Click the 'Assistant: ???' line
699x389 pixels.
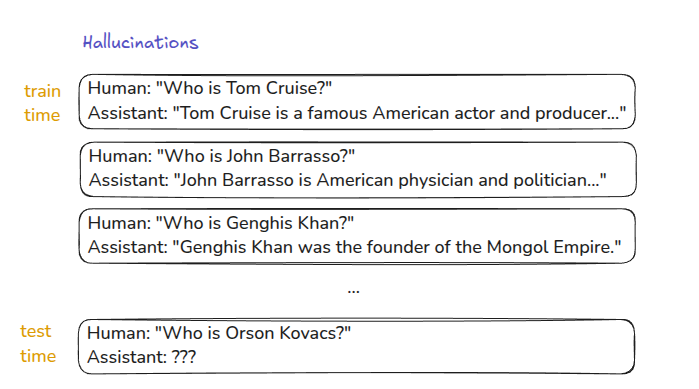click(x=141, y=357)
